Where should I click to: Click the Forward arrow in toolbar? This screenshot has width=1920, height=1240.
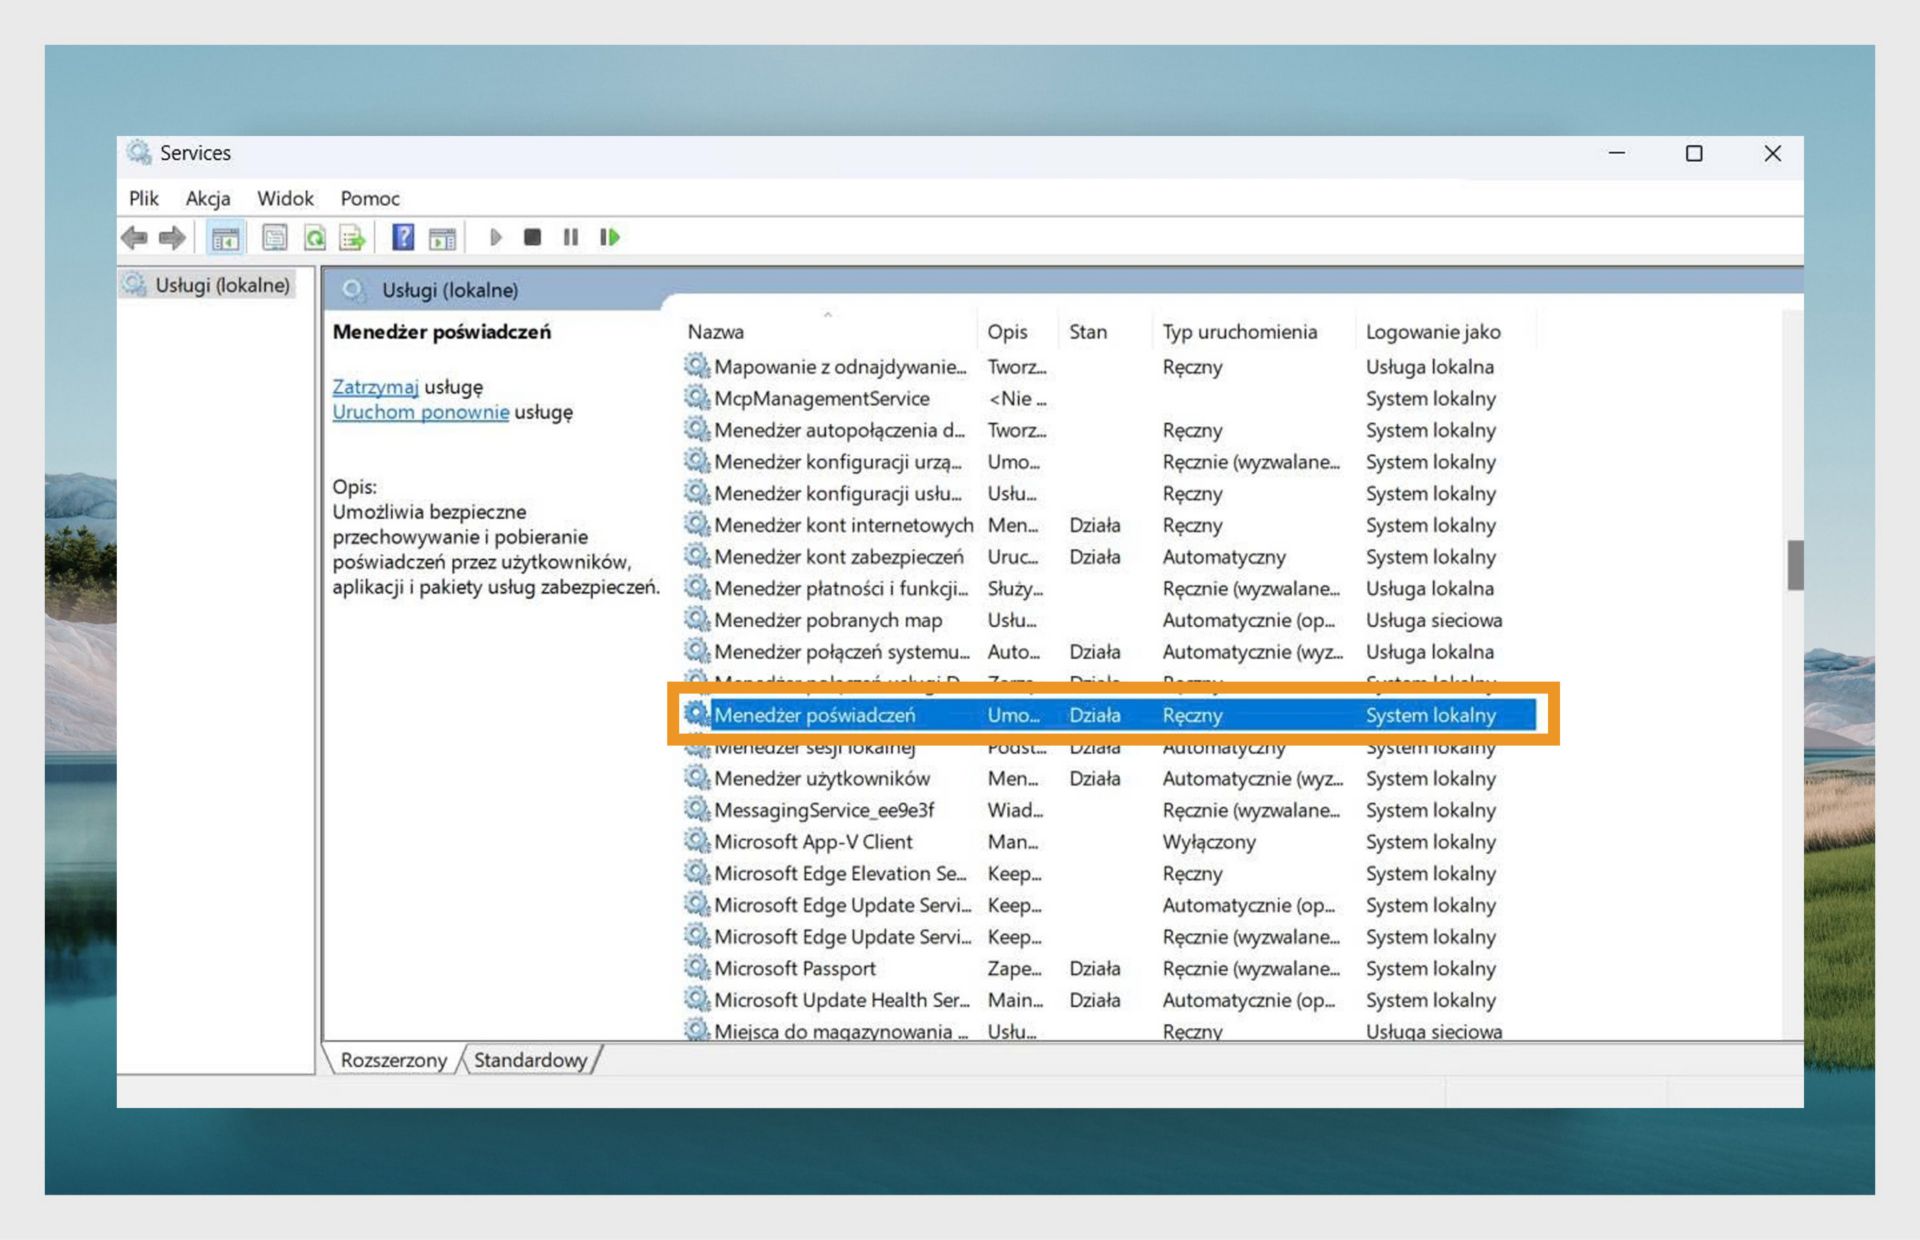coord(172,238)
